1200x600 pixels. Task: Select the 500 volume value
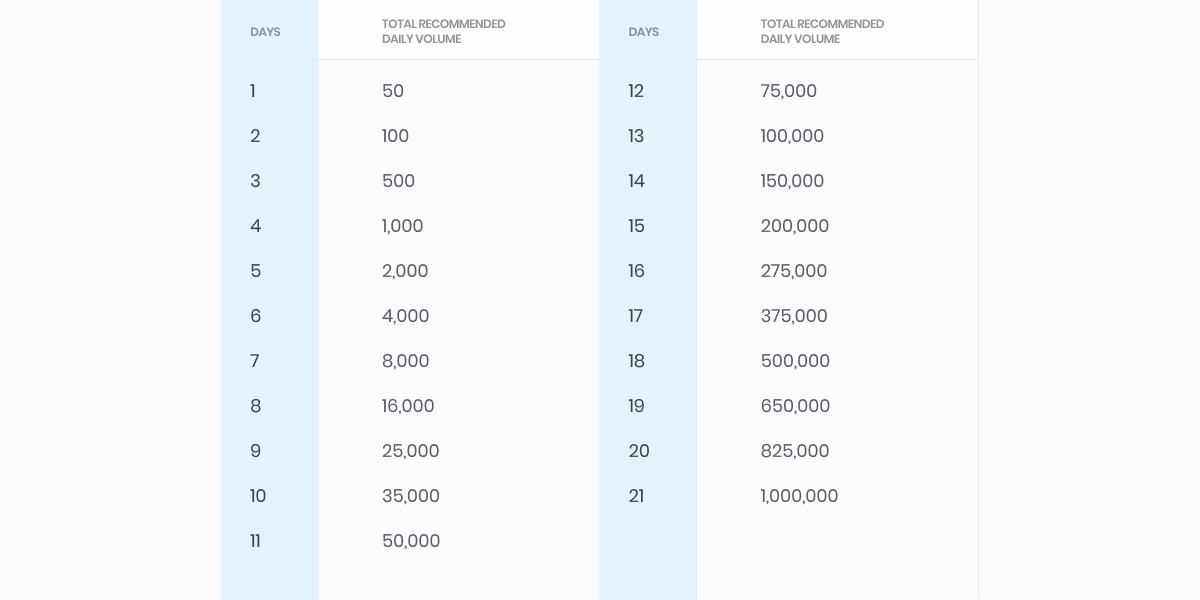tap(398, 181)
